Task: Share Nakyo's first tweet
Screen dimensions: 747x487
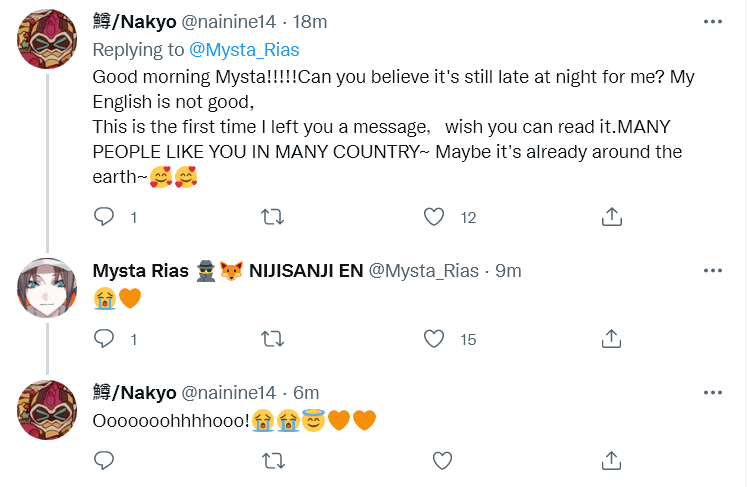Action: [x=613, y=217]
